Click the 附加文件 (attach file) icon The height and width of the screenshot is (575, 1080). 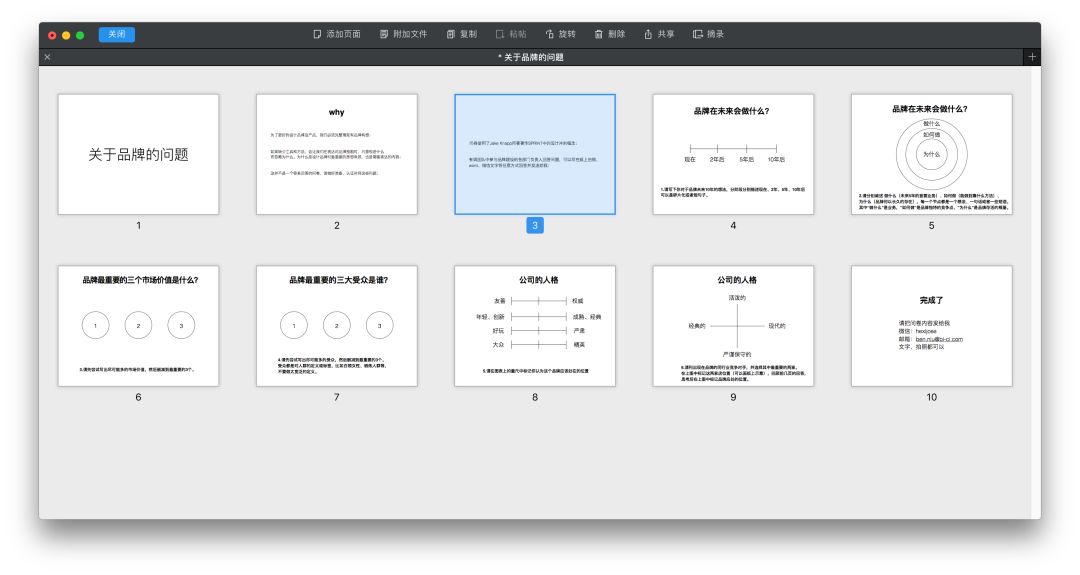point(385,34)
